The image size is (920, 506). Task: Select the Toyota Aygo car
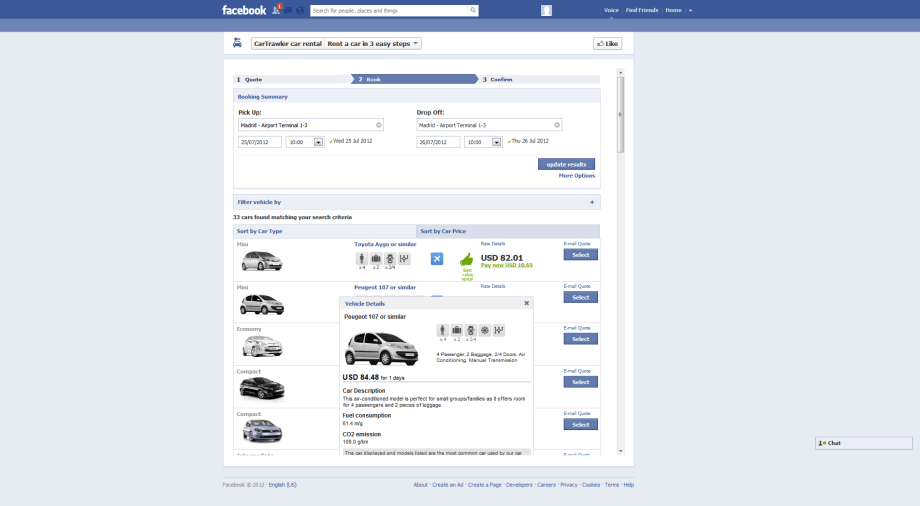(580, 255)
